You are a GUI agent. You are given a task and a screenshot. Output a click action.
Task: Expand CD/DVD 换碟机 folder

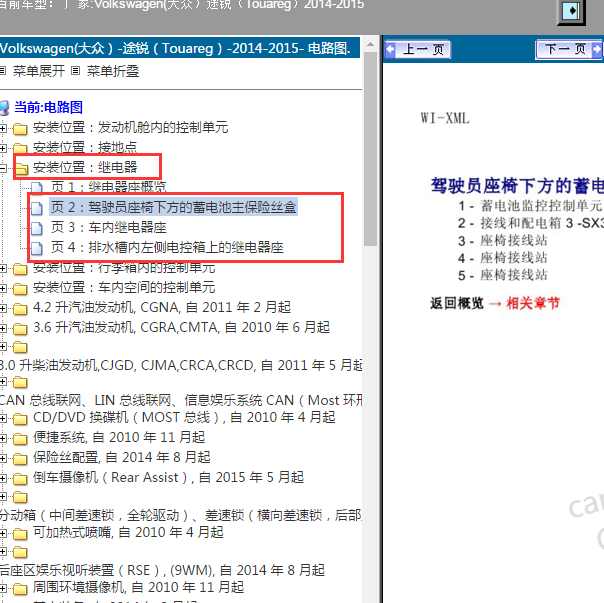(3, 418)
